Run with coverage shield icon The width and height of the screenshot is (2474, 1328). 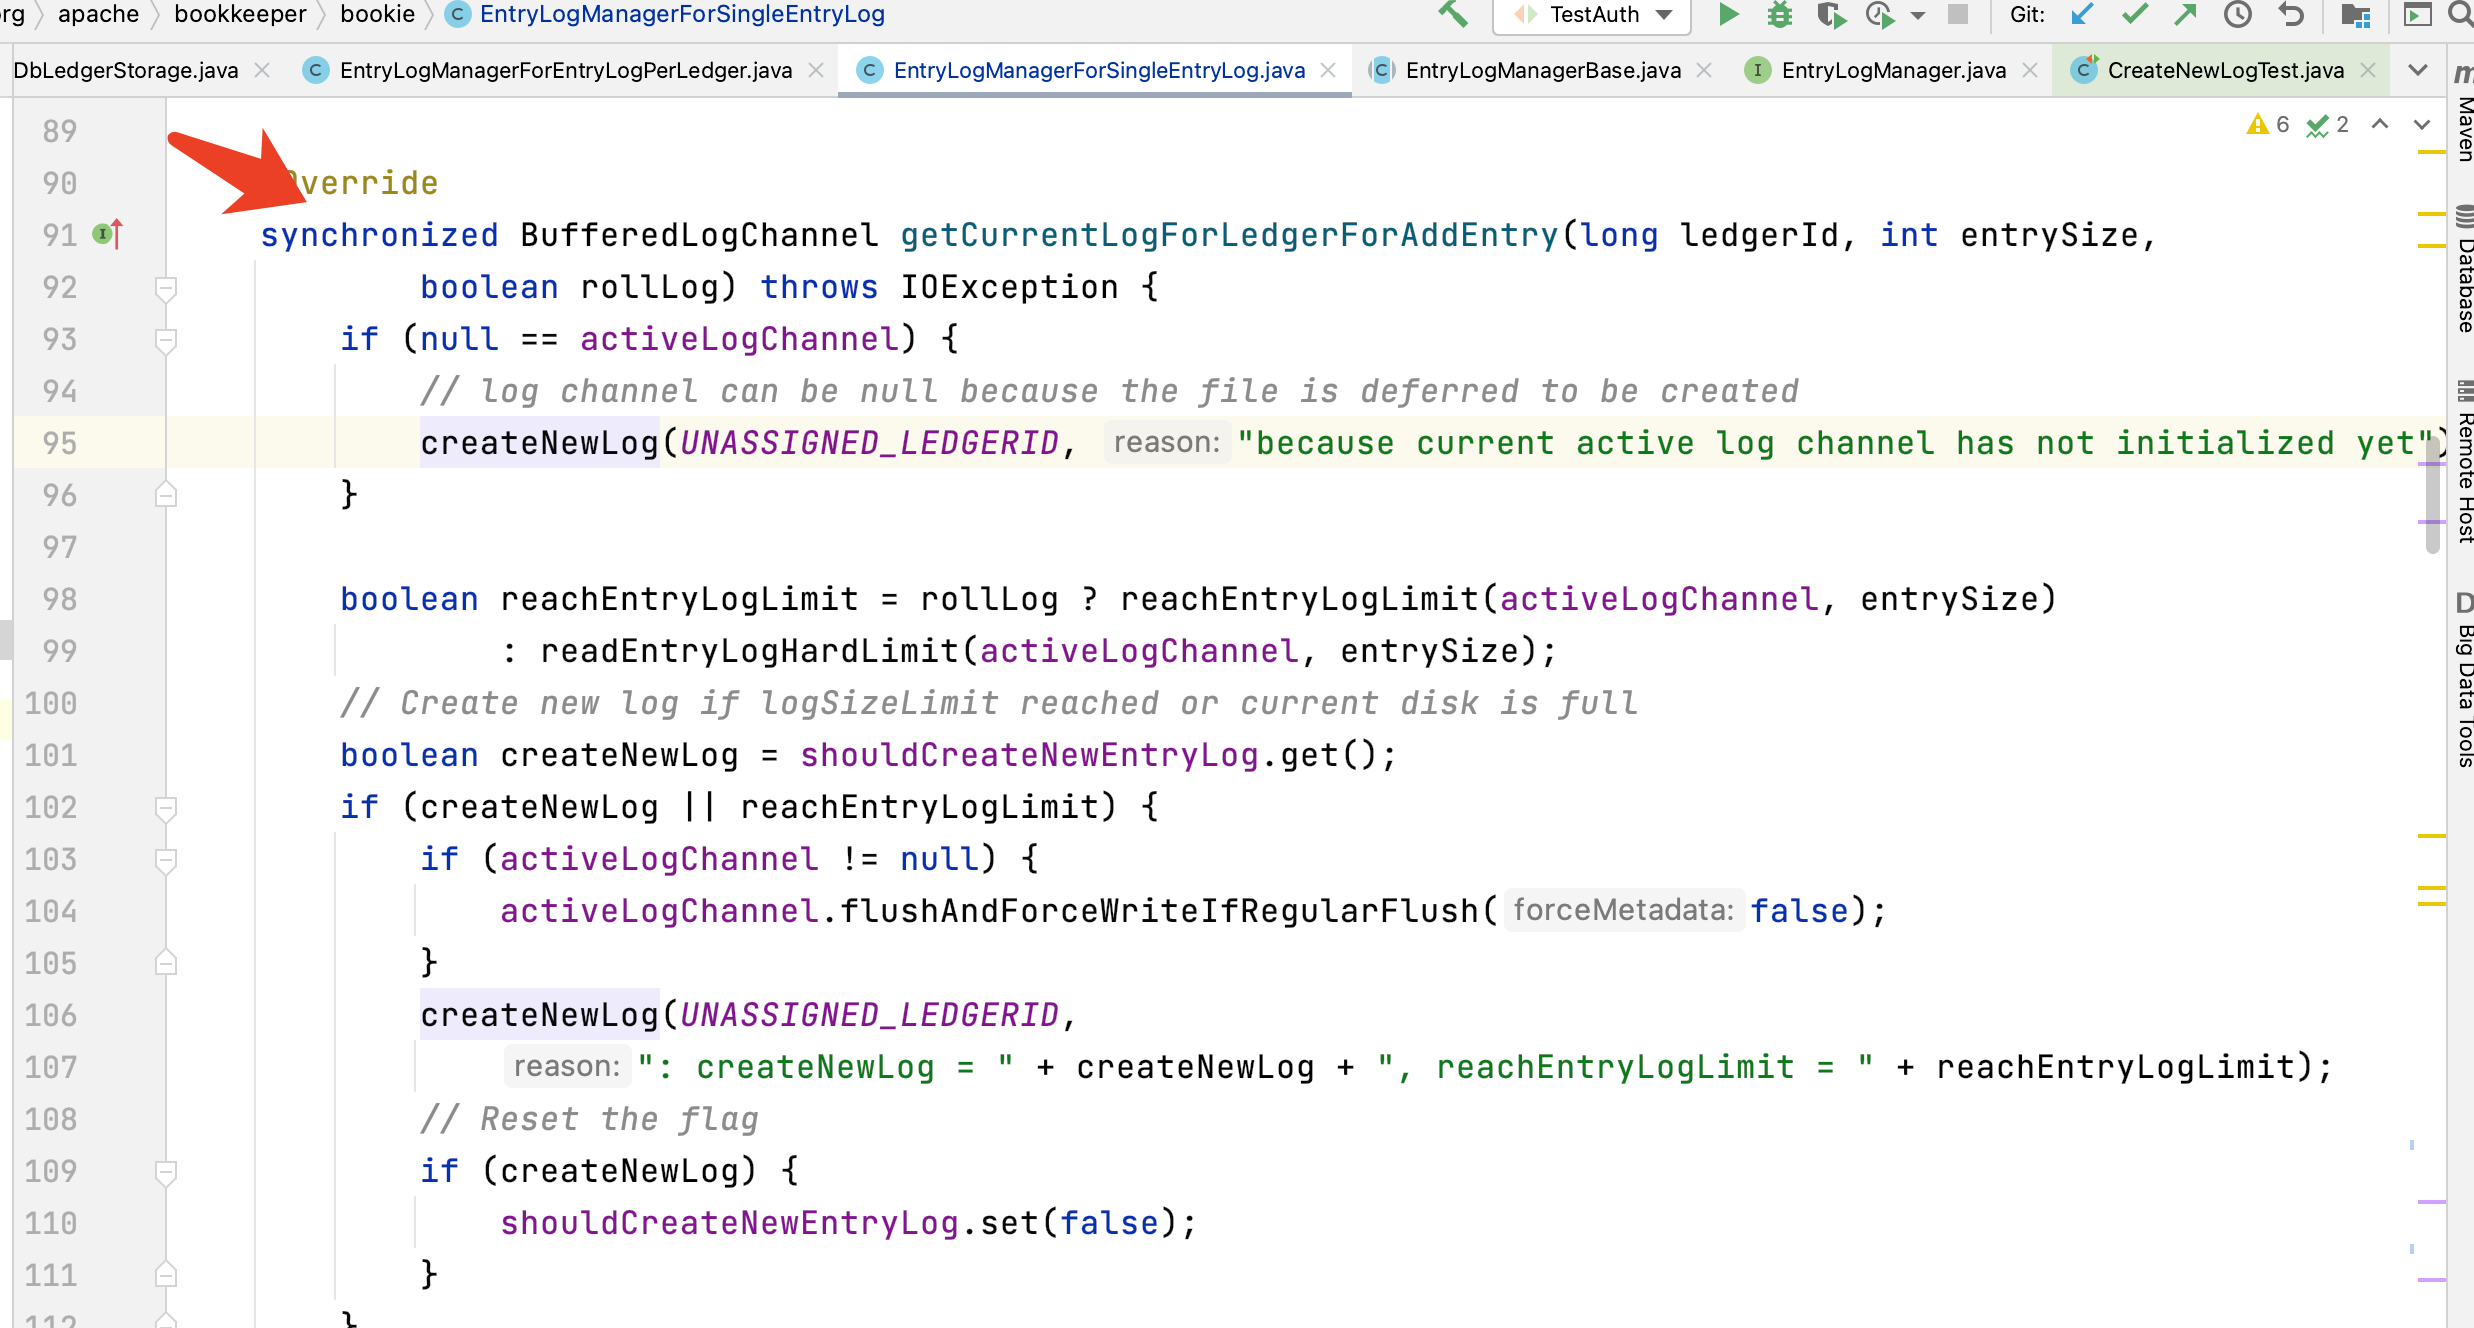1831,15
